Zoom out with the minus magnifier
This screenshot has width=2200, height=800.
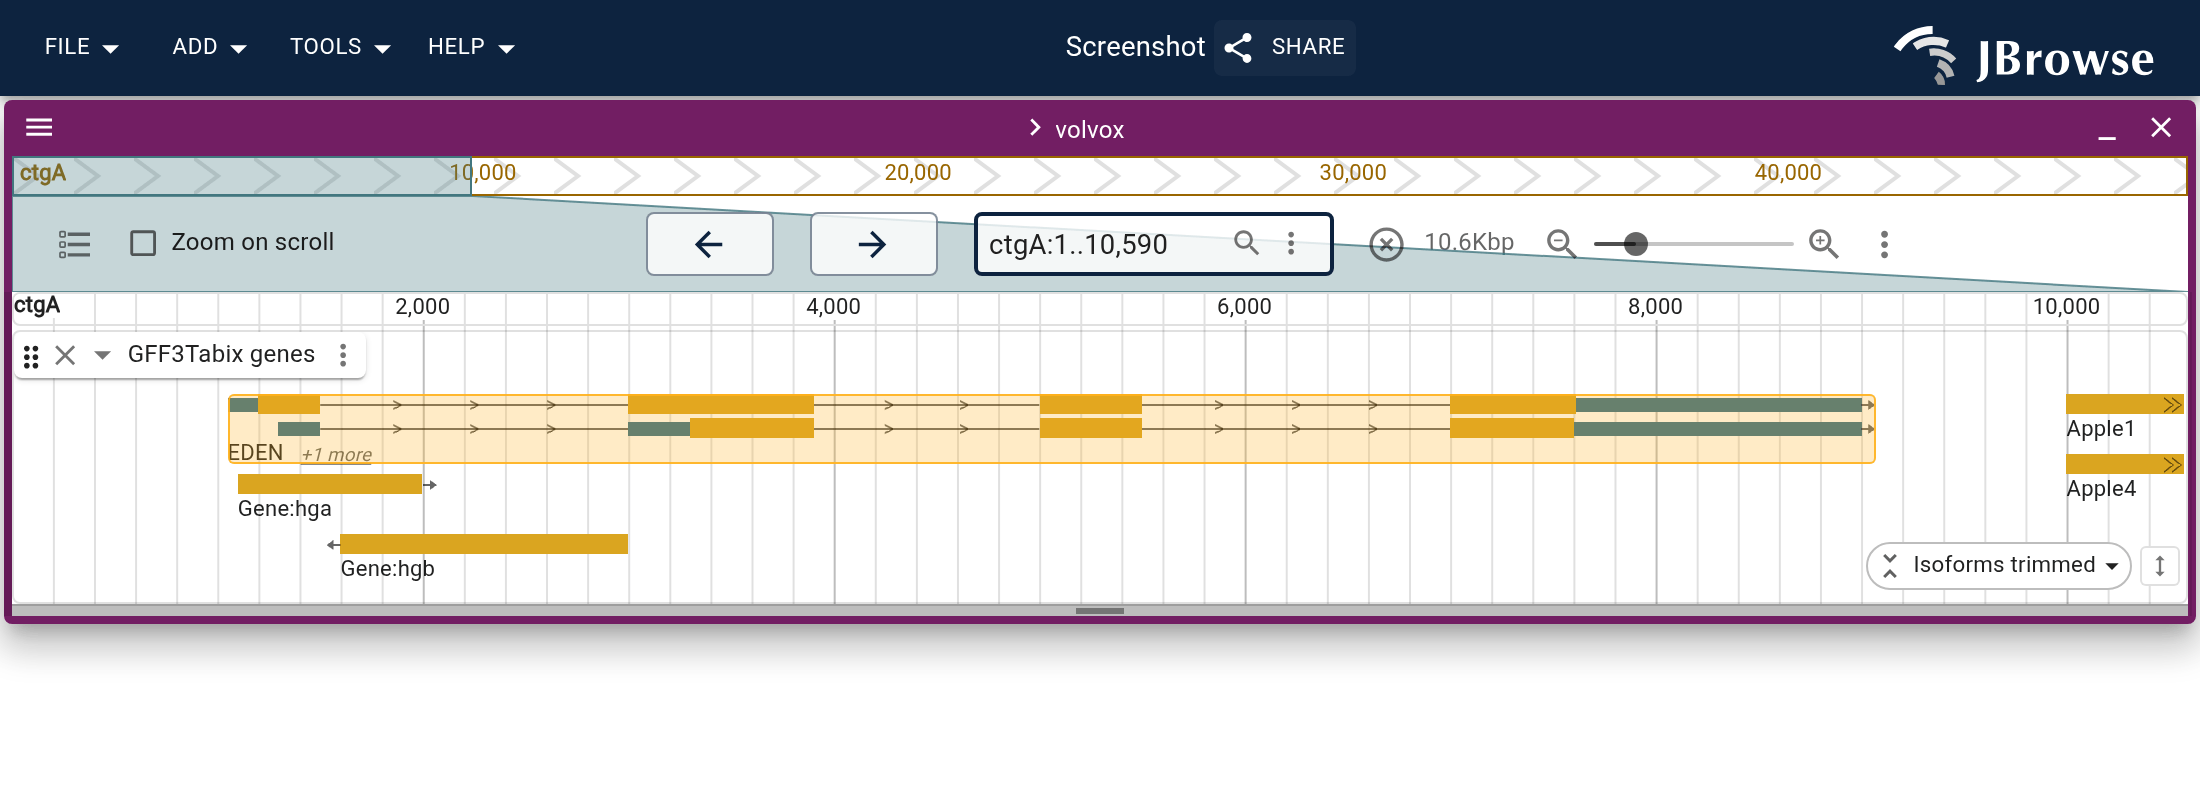(x=1561, y=244)
